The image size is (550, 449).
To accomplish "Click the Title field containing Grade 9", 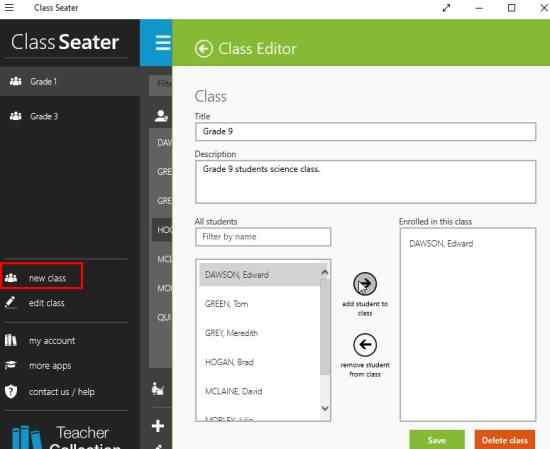I will tap(365, 132).
